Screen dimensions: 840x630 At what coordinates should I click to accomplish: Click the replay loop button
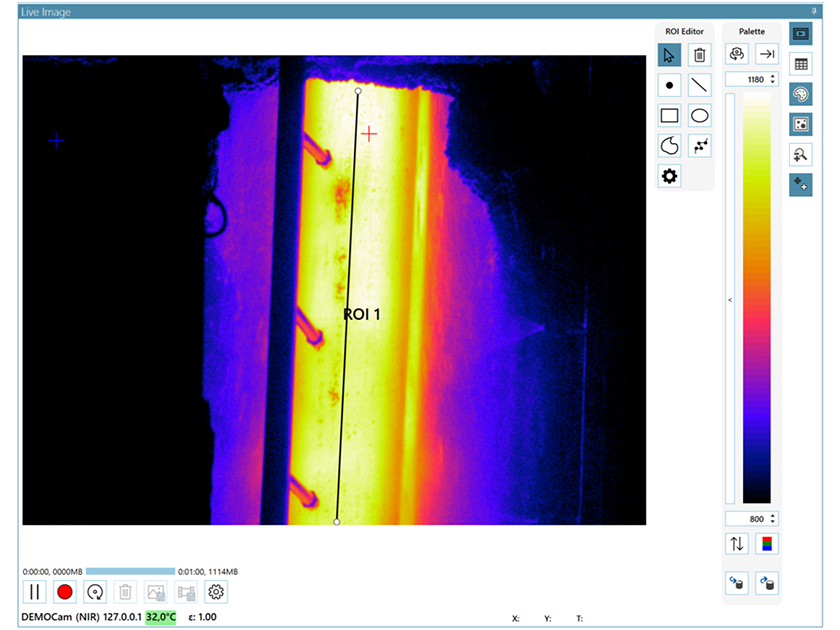[95, 592]
